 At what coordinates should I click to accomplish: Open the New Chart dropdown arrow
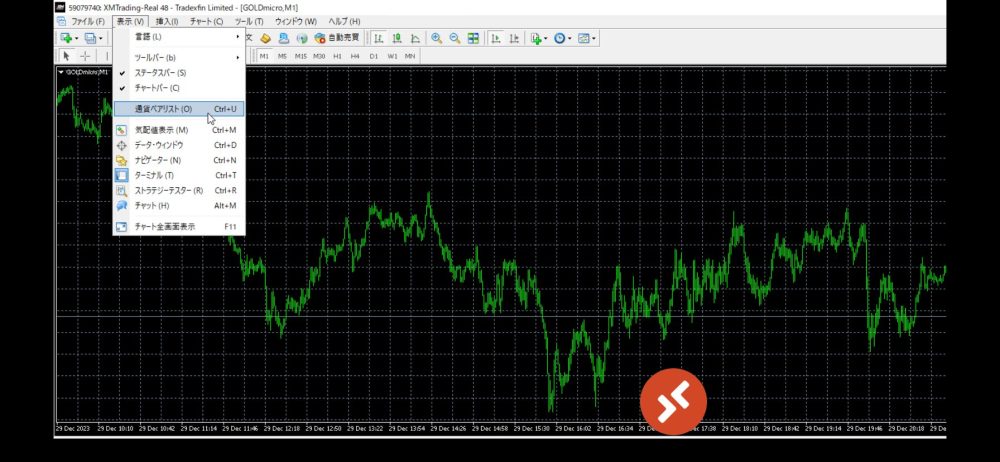click(77, 38)
